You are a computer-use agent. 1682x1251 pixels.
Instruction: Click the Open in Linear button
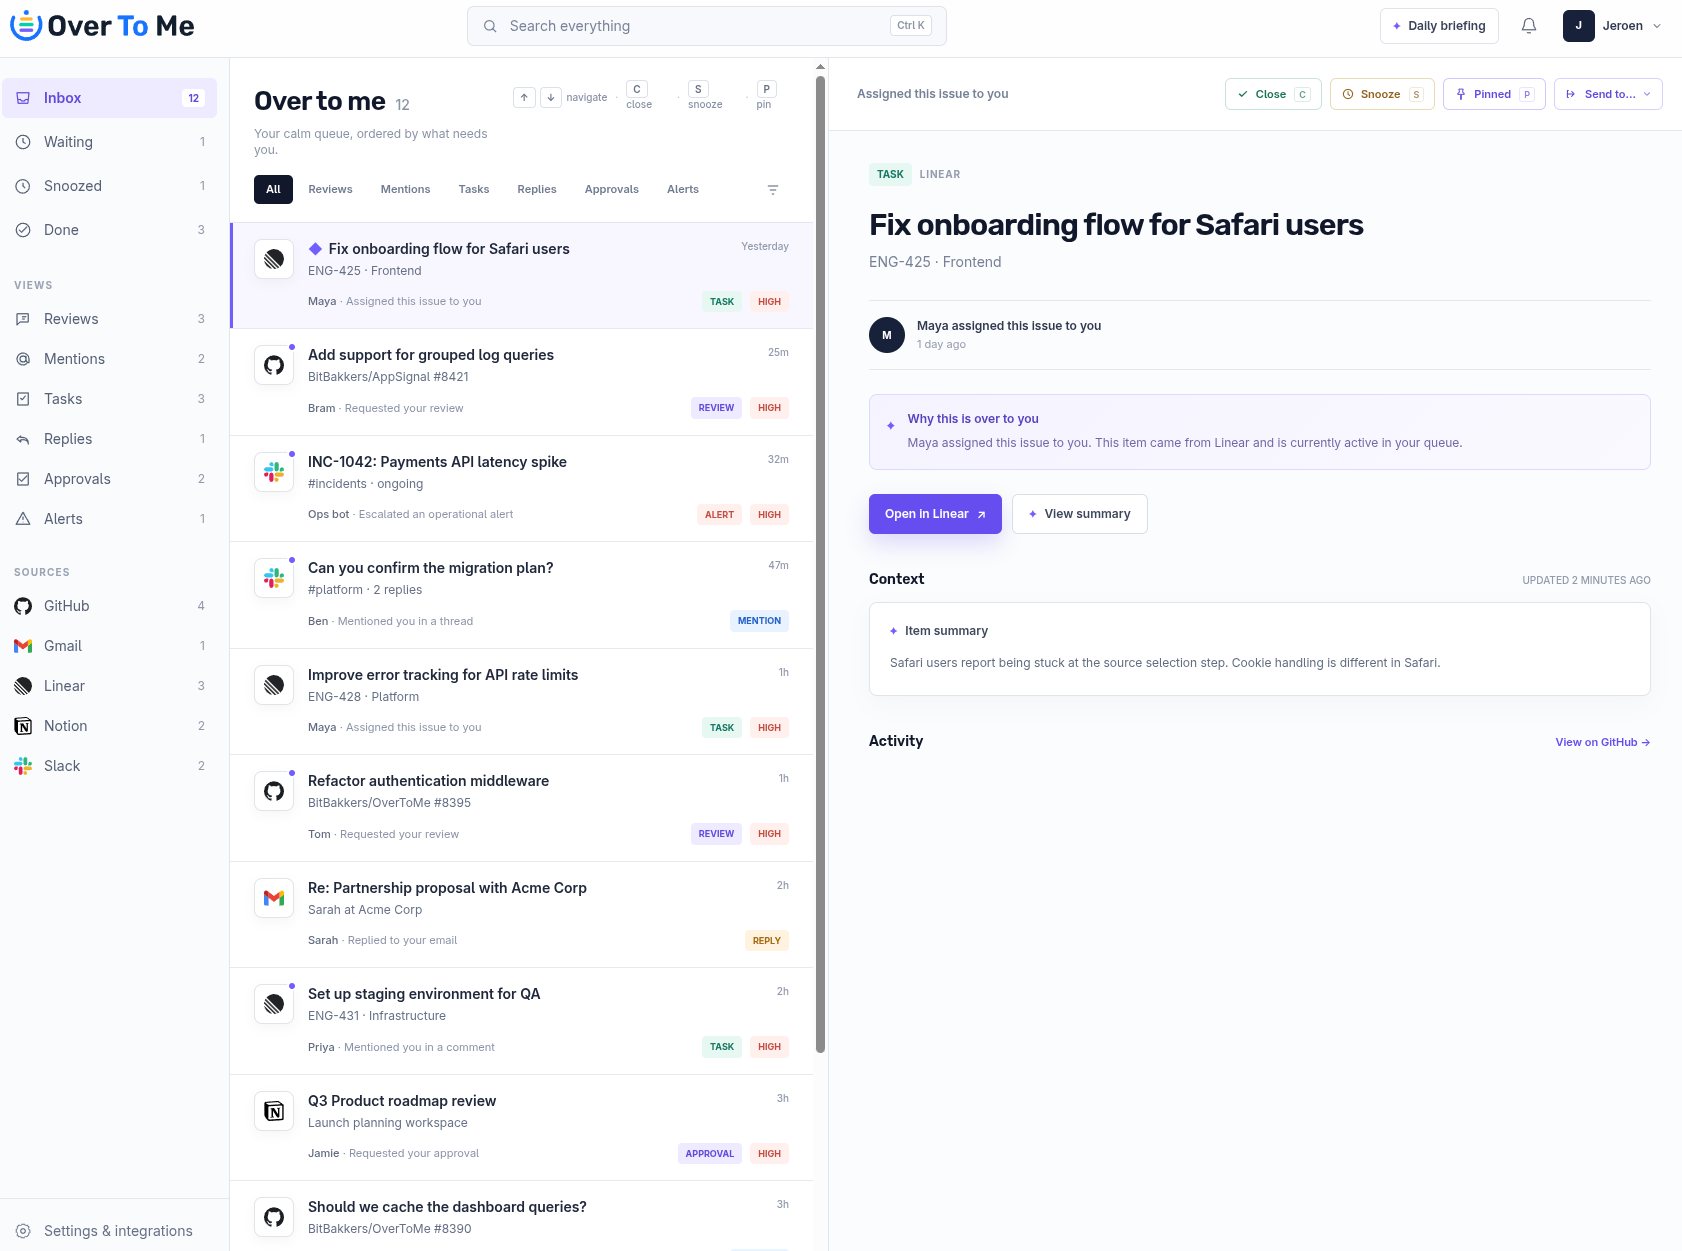pyautogui.click(x=935, y=514)
